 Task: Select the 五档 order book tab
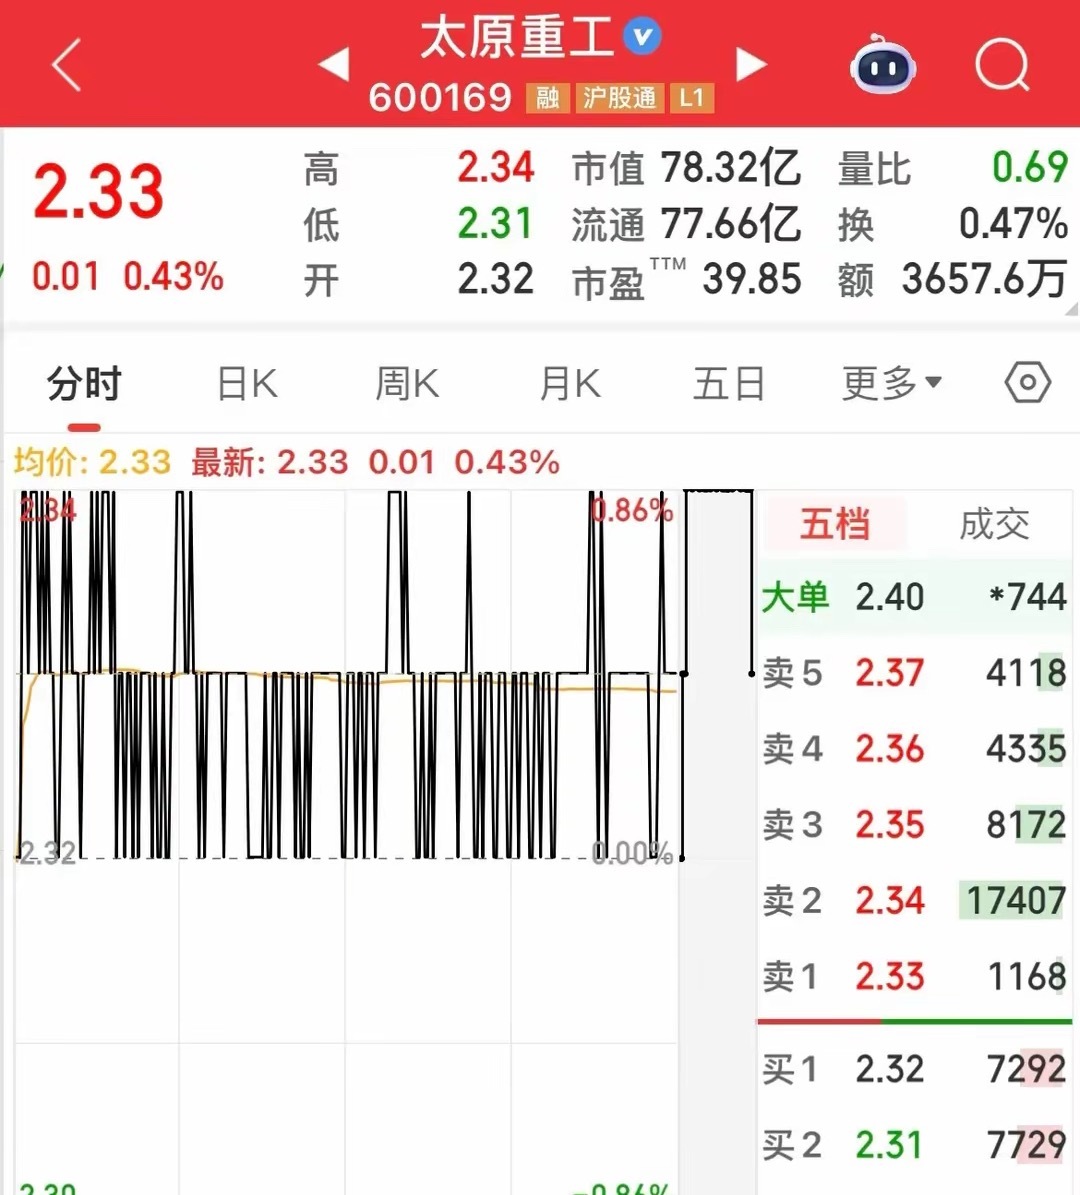(x=835, y=524)
